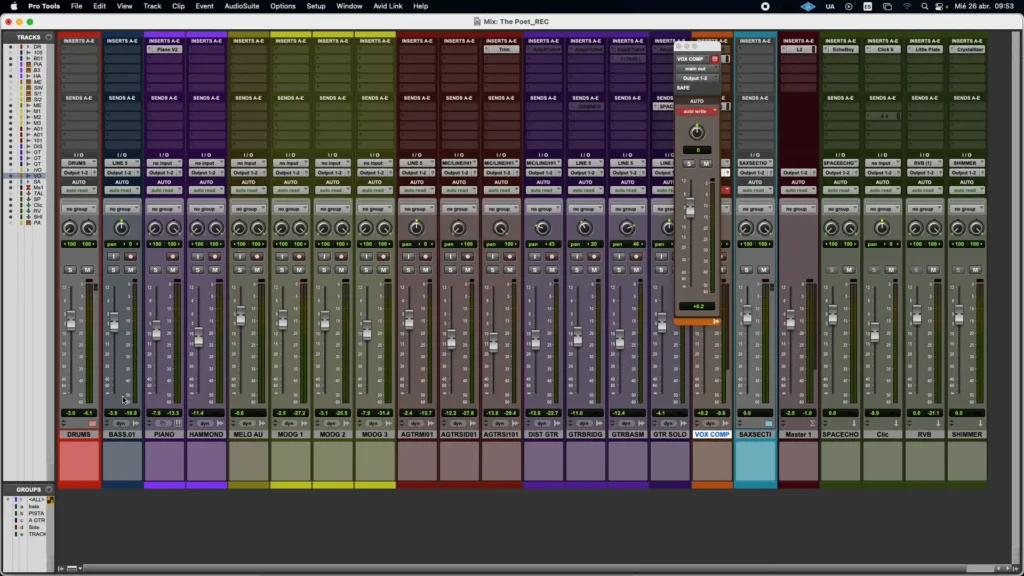The height and width of the screenshot is (576, 1024).
Task: Click the BASS.01 pan knob
Action: [x=121, y=227]
